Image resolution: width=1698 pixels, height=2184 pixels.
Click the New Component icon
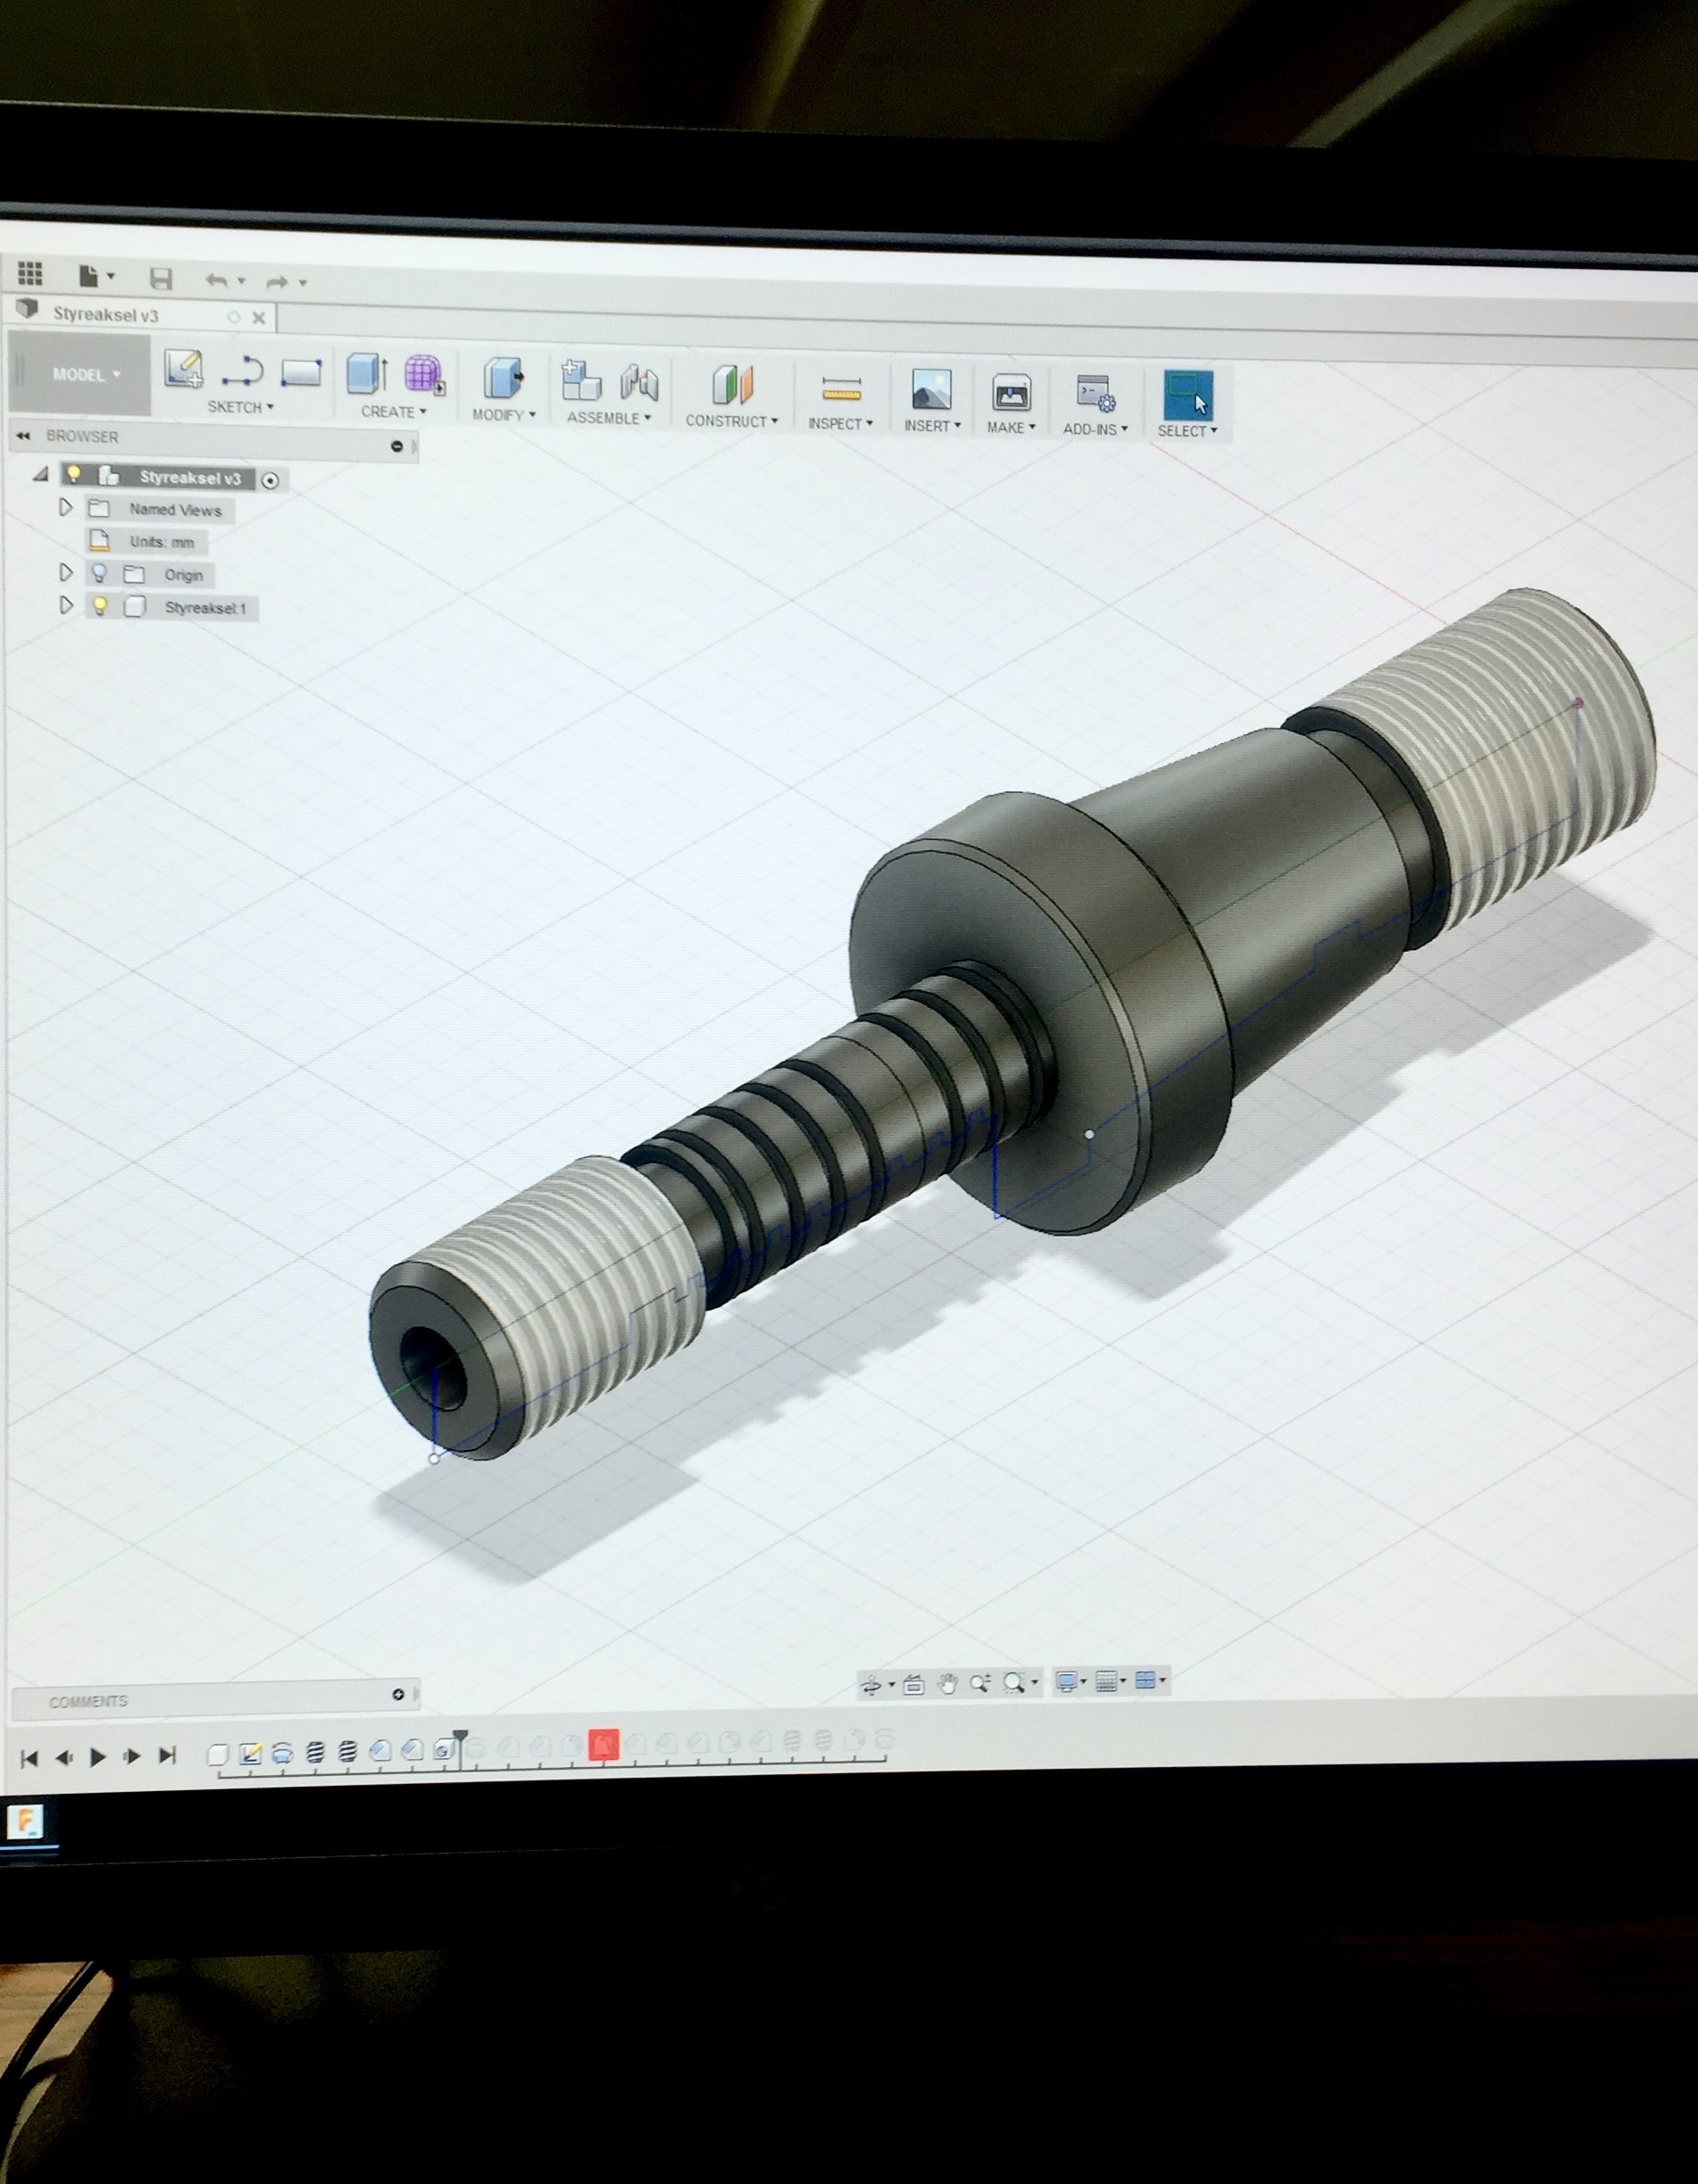[581, 381]
